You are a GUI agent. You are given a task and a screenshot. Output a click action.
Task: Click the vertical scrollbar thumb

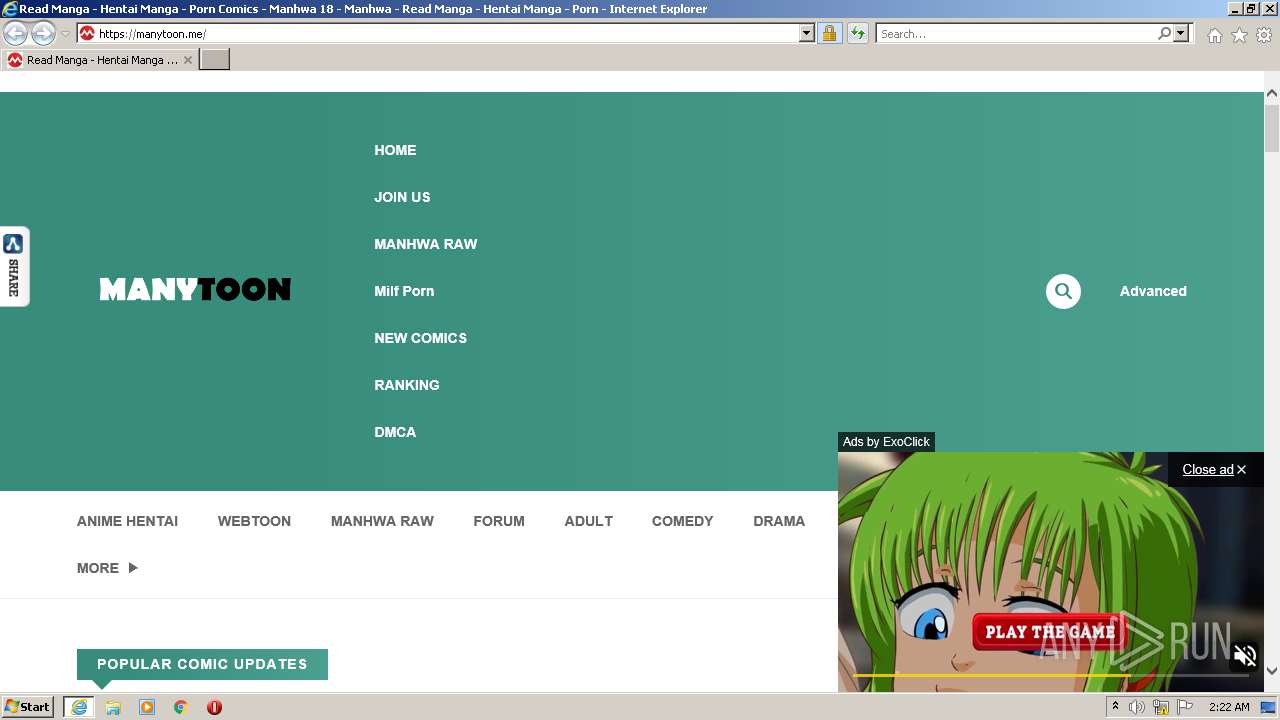point(1272,128)
